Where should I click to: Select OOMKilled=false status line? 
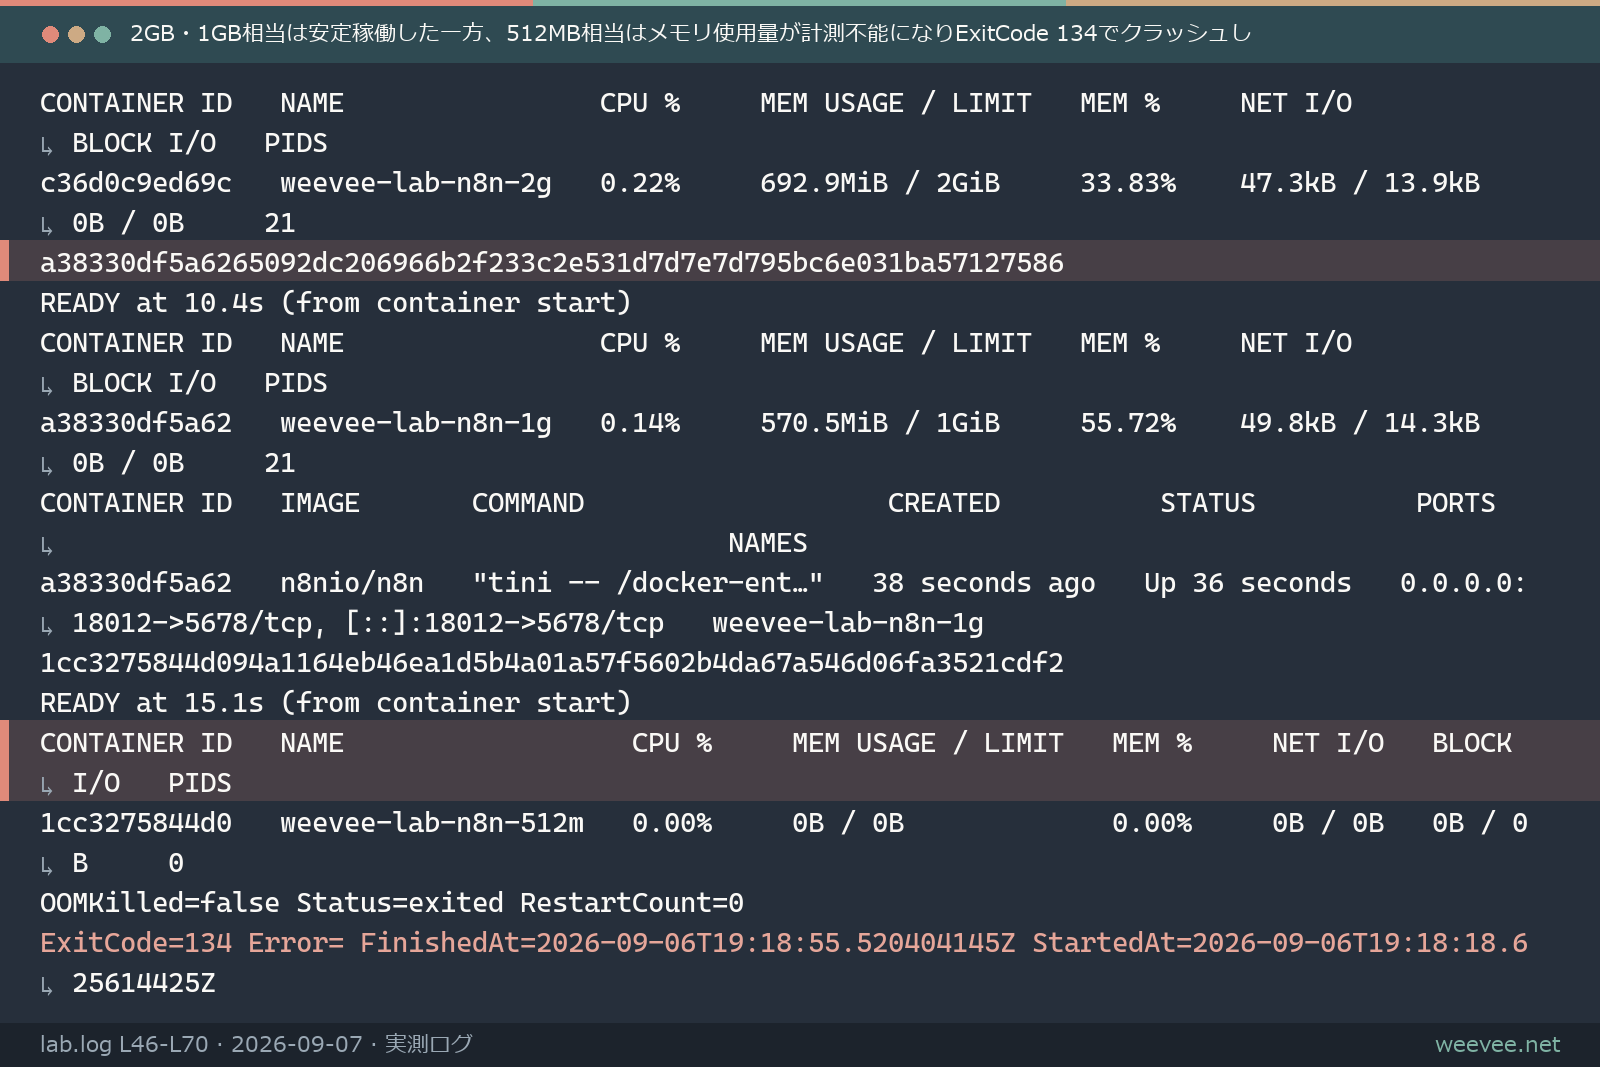(392, 903)
